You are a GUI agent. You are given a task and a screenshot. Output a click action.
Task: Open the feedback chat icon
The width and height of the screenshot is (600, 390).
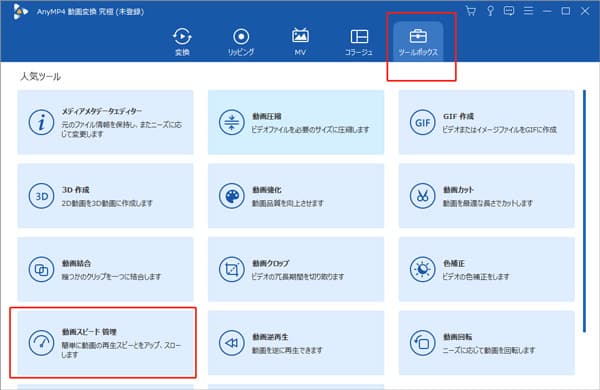[509, 11]
